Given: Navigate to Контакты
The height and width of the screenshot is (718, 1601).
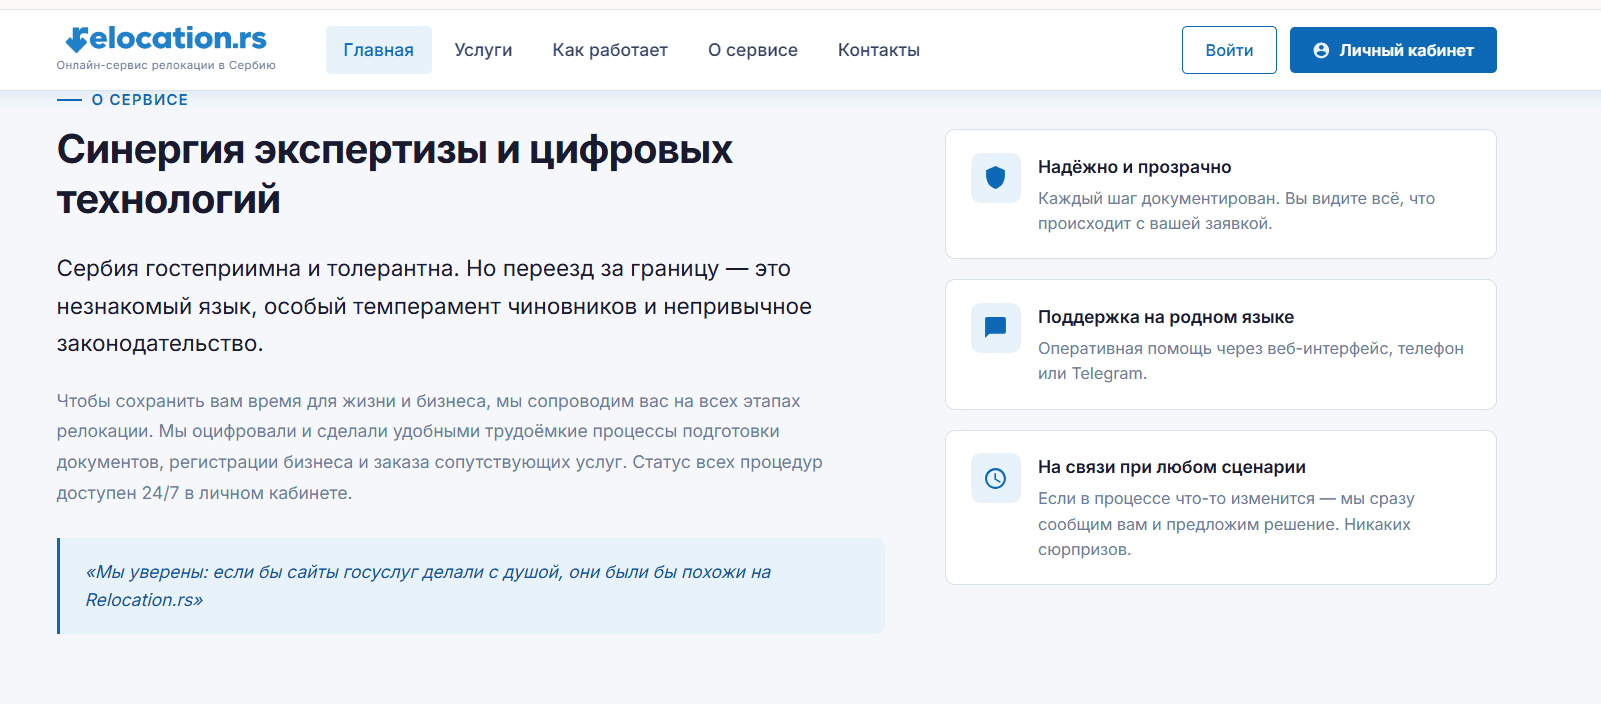Looking at the screenshot, I should 879,50.
